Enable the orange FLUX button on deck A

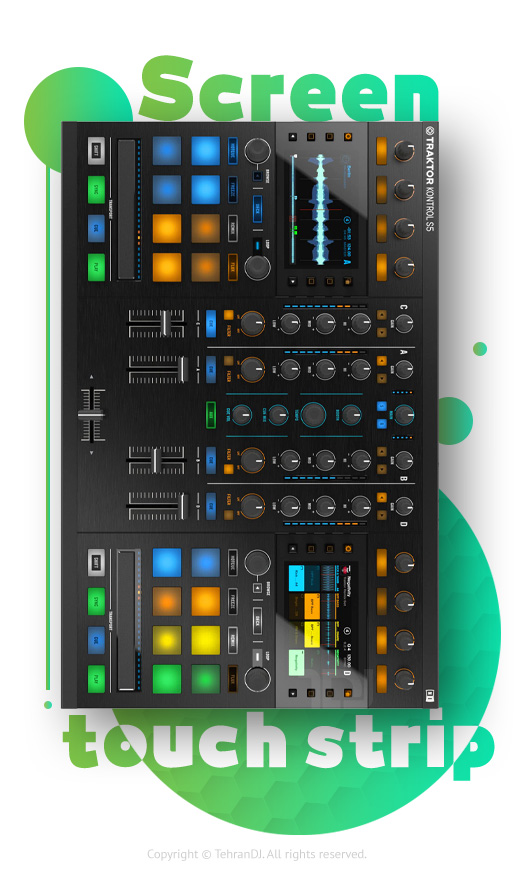233,267
